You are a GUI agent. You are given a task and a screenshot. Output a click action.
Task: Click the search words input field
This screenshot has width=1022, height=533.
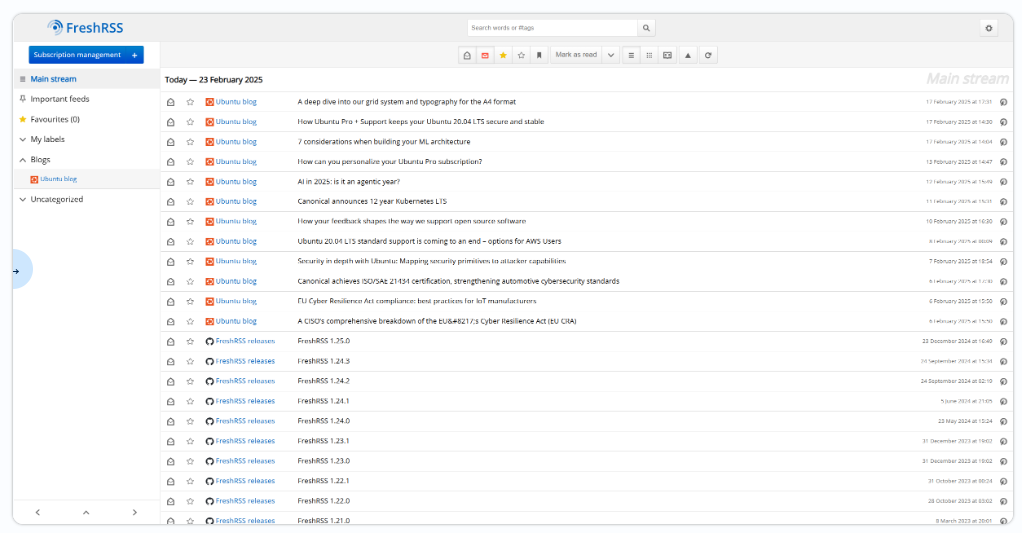coord(551,28)
